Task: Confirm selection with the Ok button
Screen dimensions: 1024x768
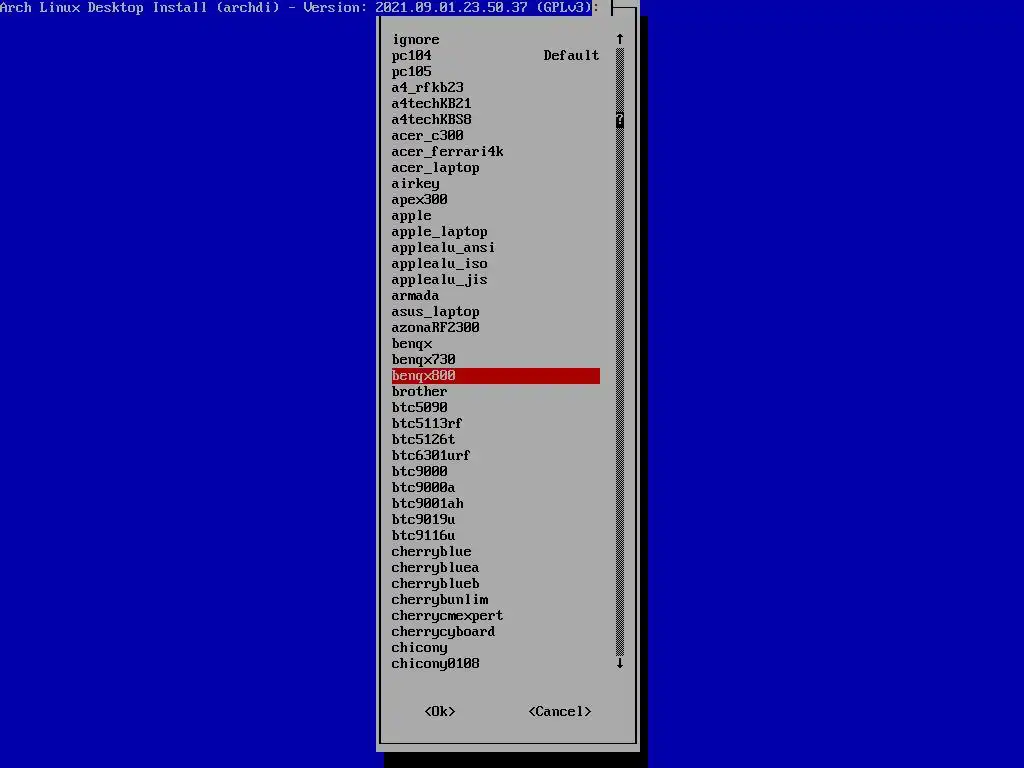Action: [440, 711]
